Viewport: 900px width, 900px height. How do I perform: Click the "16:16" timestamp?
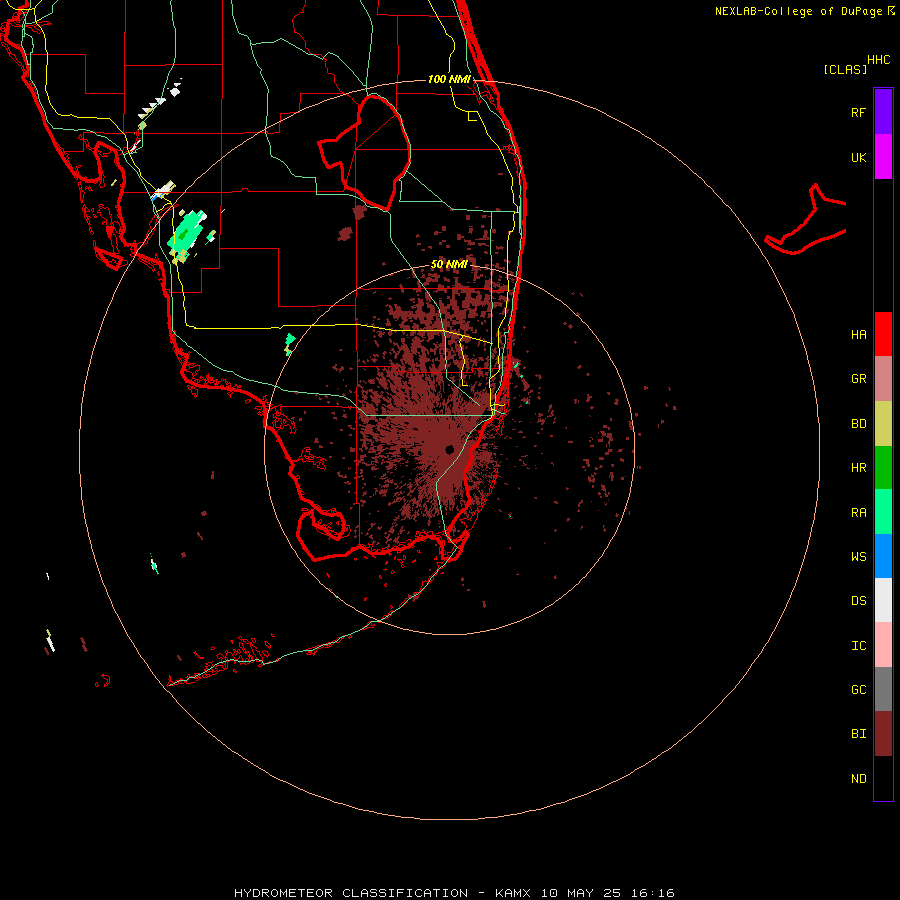pyautogui.click(x=651, y=893)
